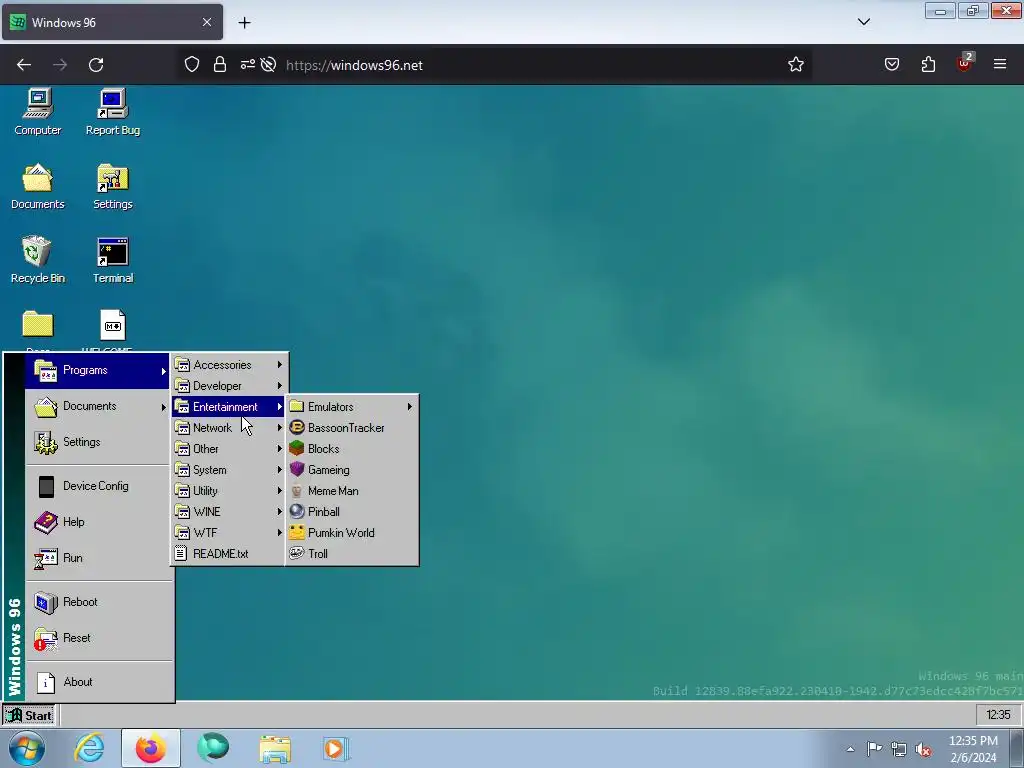Expand the System program folder
Viewport: 1024px width, 768px height.
(x=229, y=470)
